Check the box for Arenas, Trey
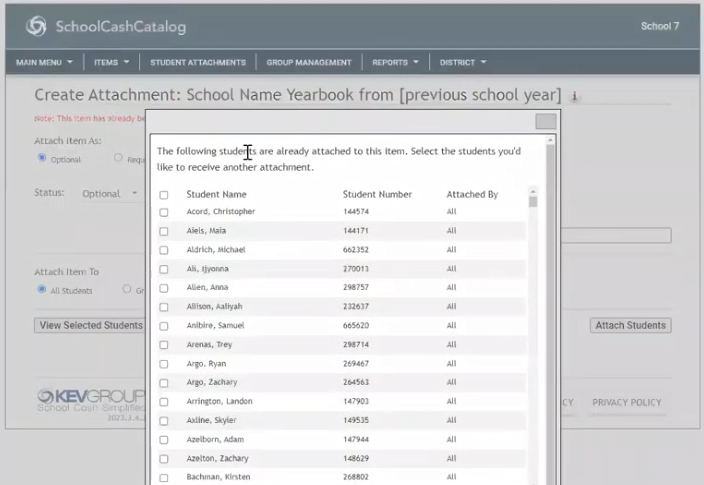Image resolution: width=704 pixels, height=485 pixels. coord(164,345)
